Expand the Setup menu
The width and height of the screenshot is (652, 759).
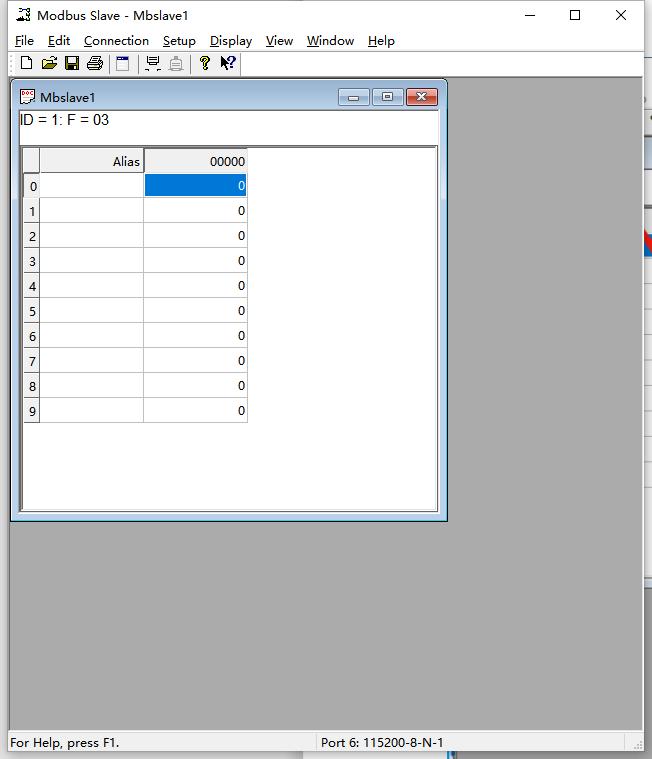[x=179, y=41]
